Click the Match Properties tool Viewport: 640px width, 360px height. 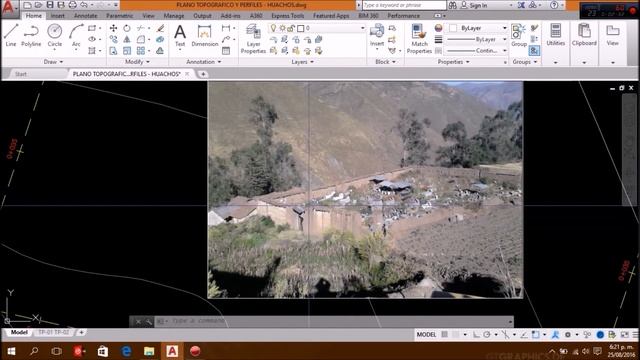pos(419,39)
